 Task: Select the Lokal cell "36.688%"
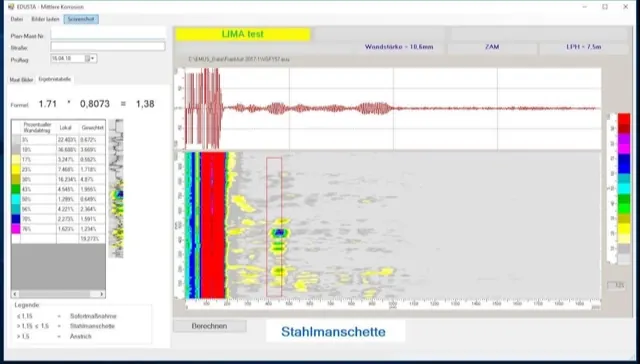(x=67, y=150)
